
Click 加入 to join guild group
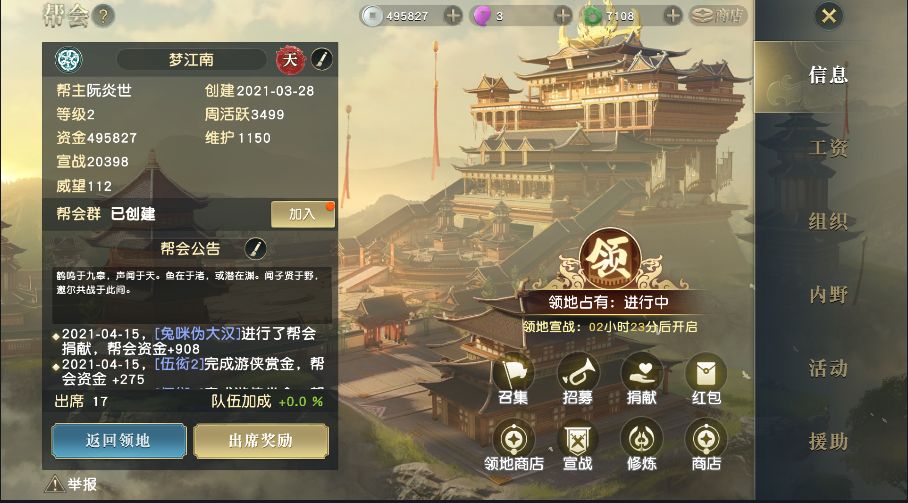(x=302, y=214)
